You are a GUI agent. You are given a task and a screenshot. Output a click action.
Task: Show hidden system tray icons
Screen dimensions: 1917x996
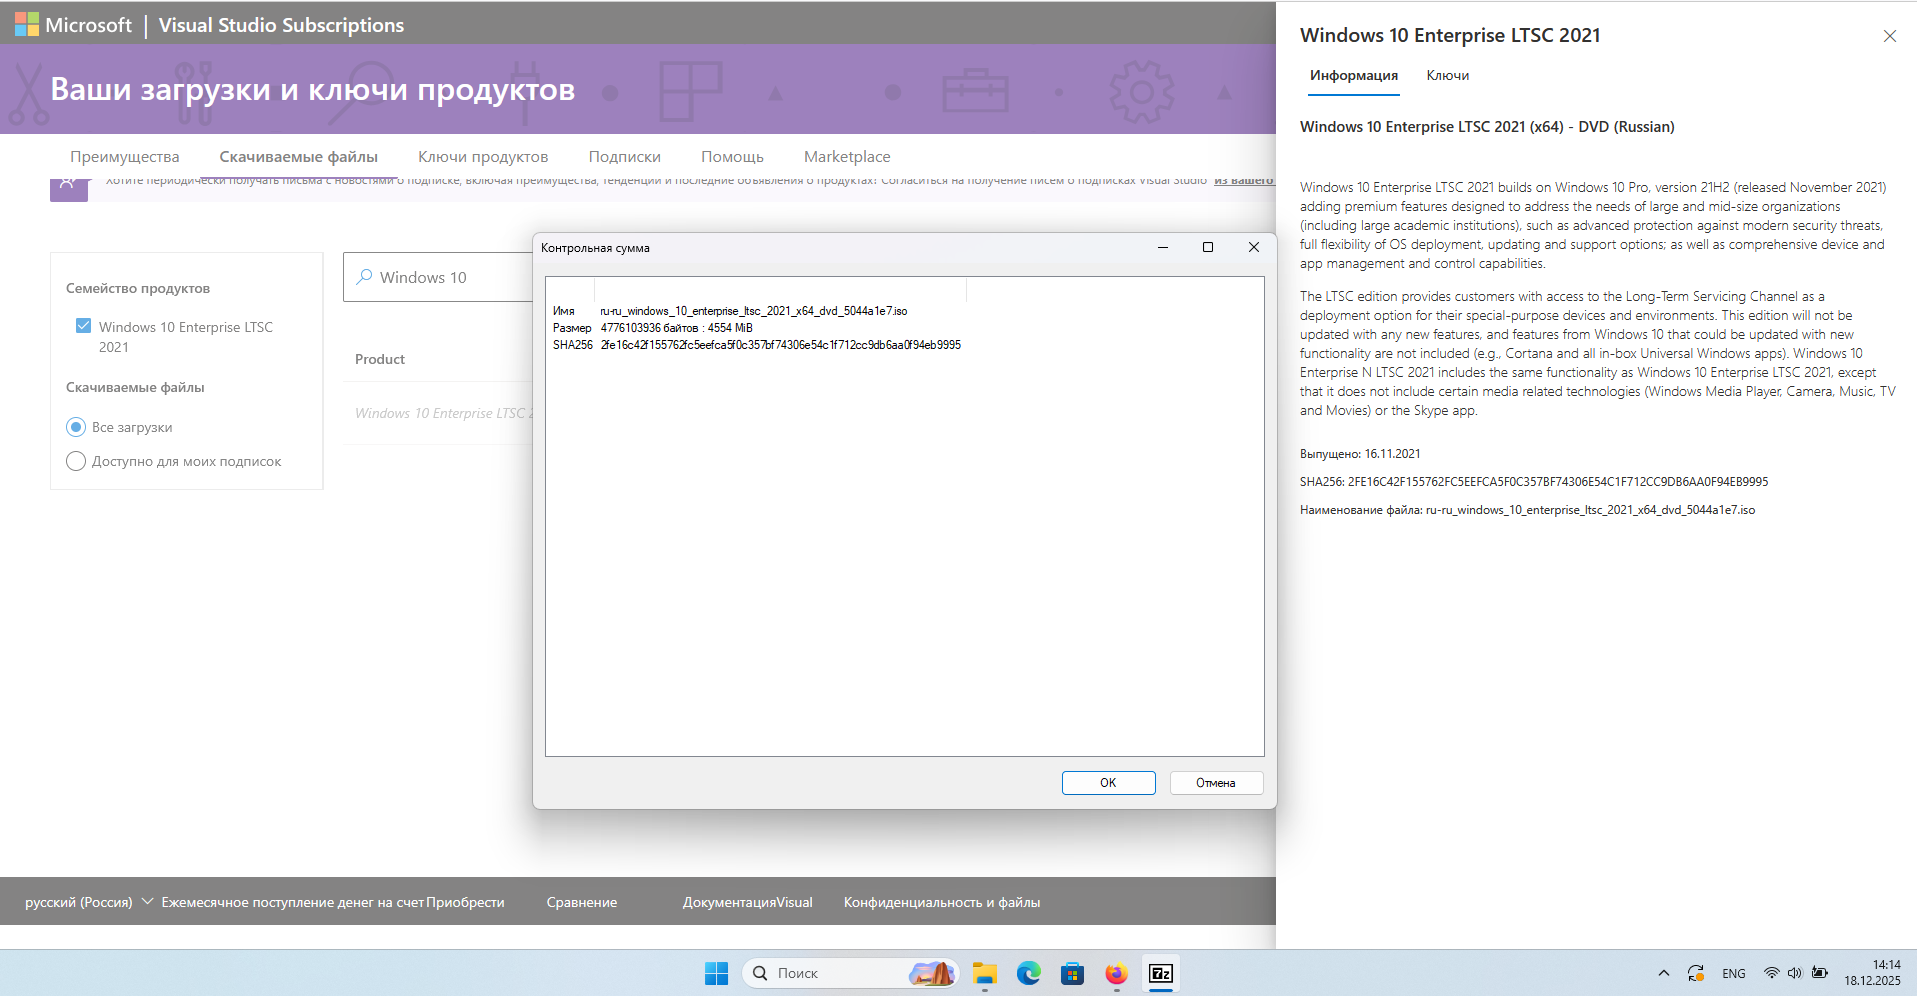1663,973
